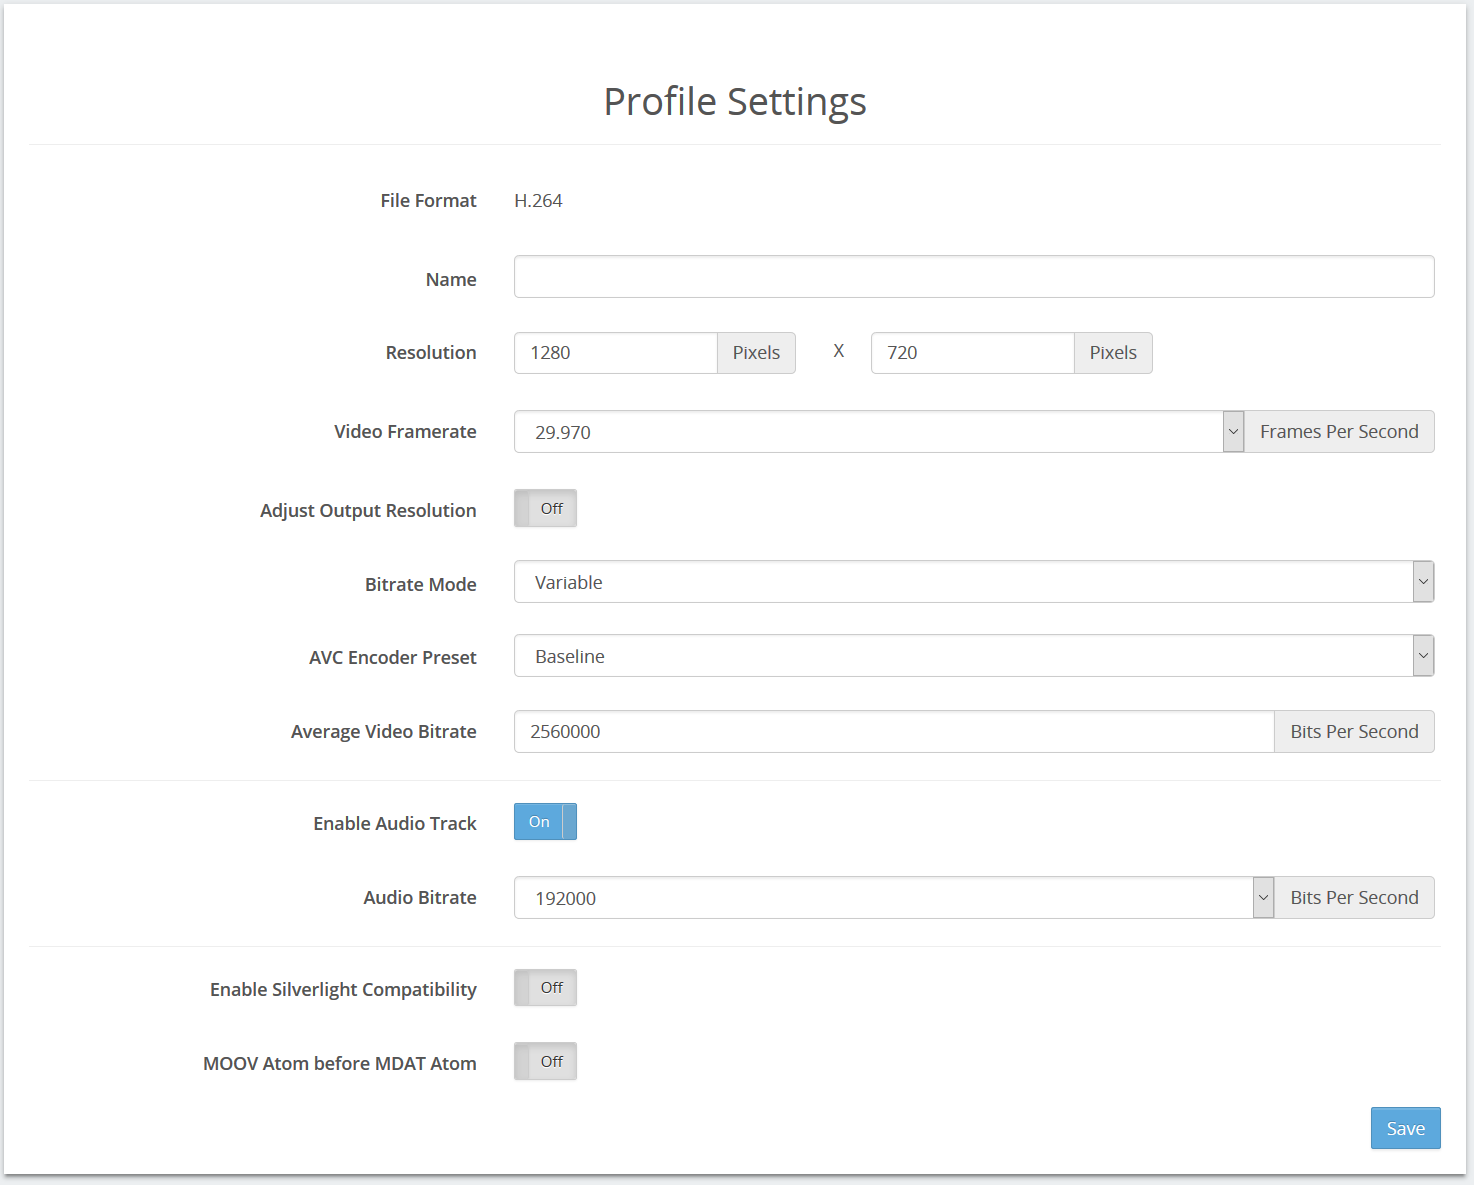Click the File Format label
The image size is (1474, 1185).
pyautogui.click(x=428, y=201)
